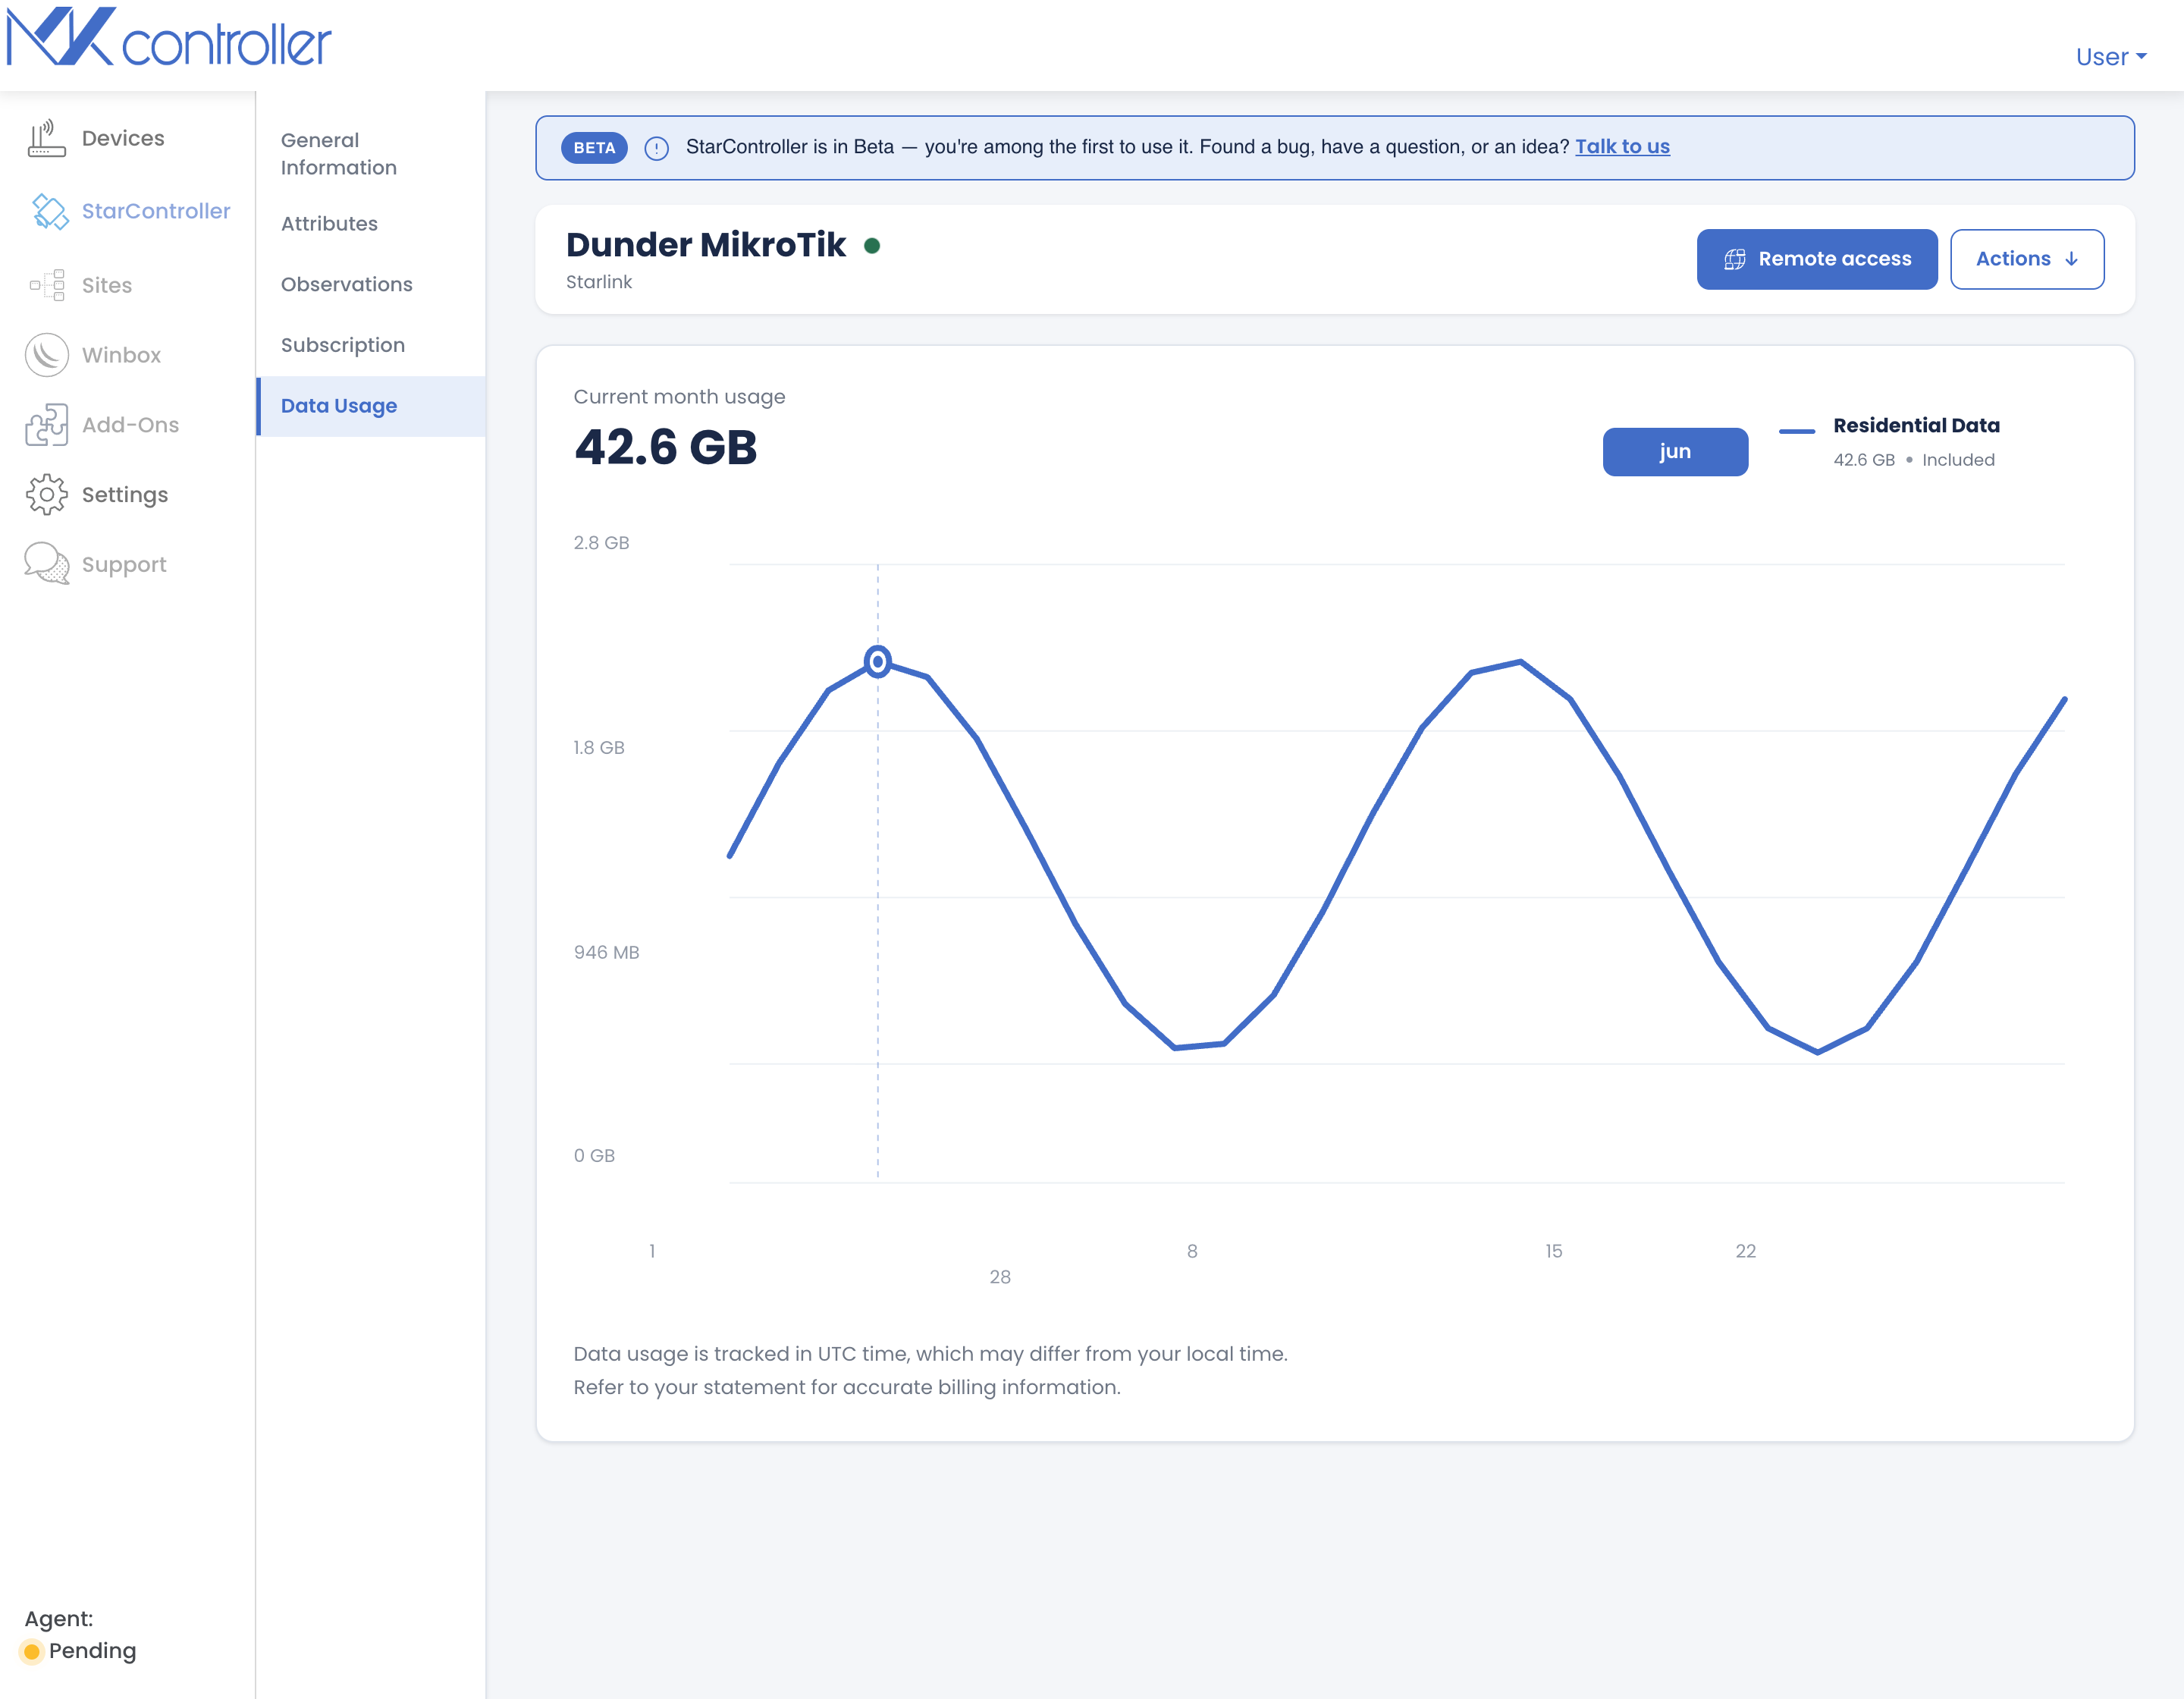Navigate to Add-Ons
Image resolution: width=2184 pixels, height=1699 pixels.
tap(130, 425)
